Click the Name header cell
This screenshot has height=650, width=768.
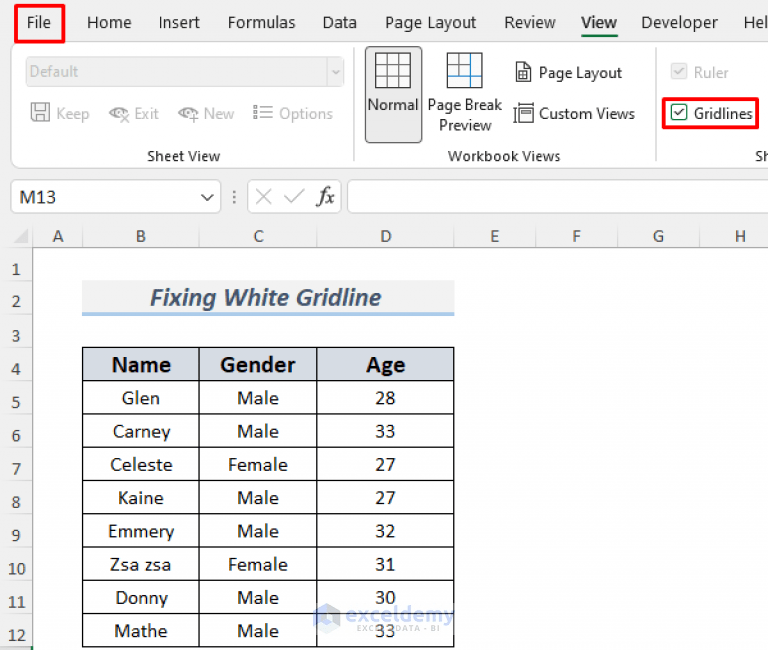point(141,365)
